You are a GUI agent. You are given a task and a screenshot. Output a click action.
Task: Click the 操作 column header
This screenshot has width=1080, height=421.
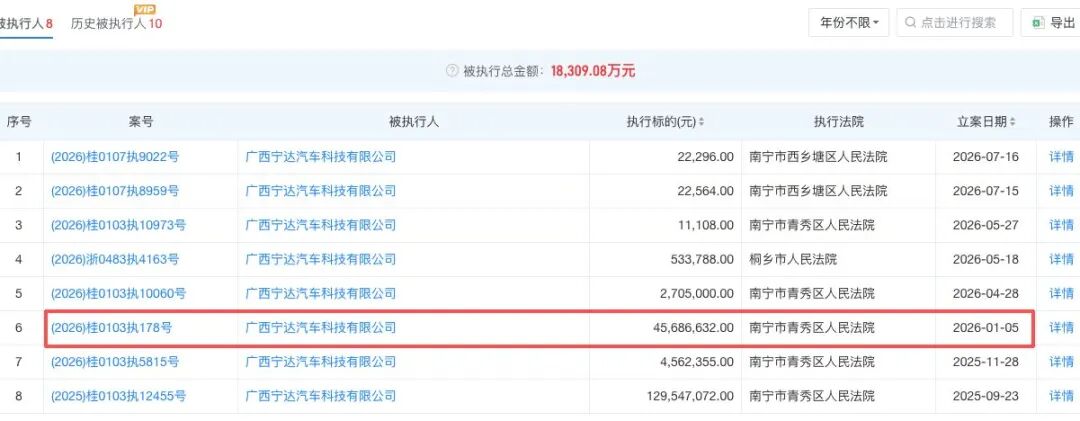click(x=1061, y=122)
